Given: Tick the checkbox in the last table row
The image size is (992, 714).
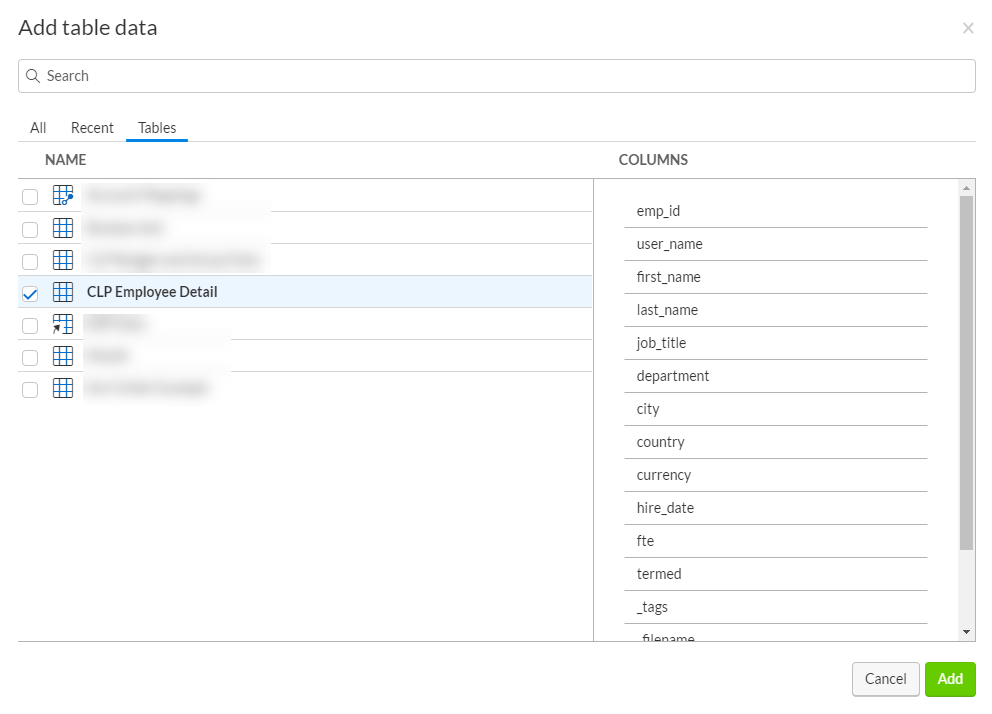Looking at the screenshot, I should tap(30, 390).
